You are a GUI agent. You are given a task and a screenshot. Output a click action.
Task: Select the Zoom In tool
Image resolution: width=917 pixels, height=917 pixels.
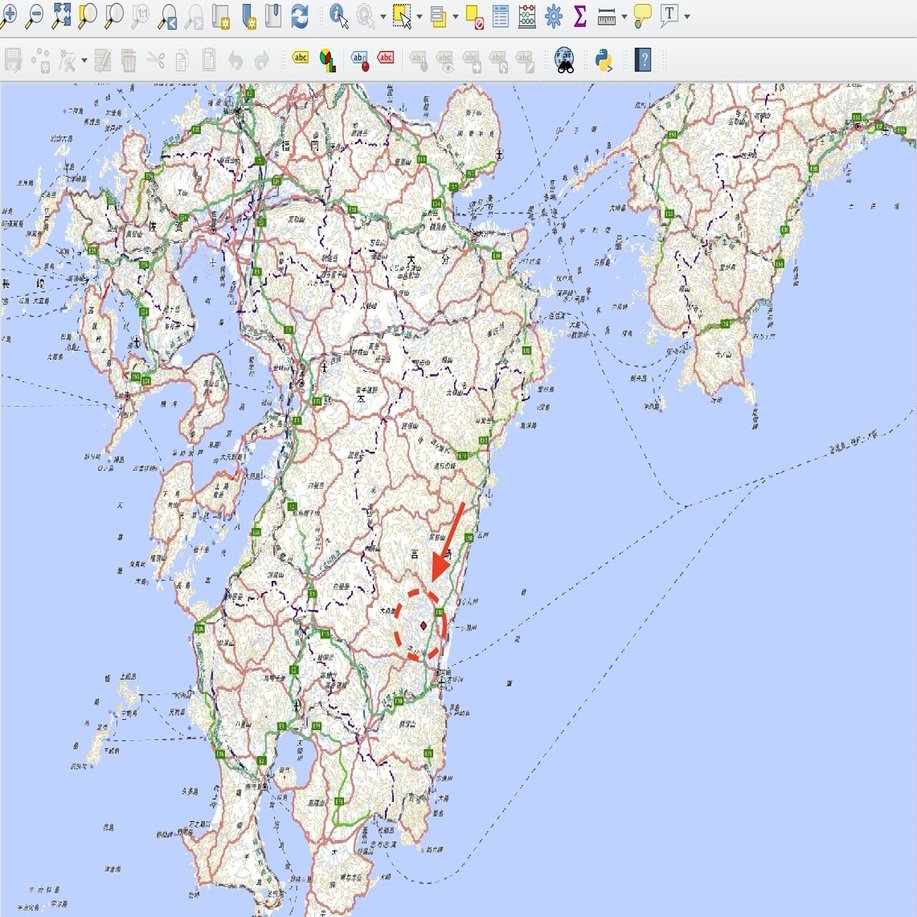[11, 16]
